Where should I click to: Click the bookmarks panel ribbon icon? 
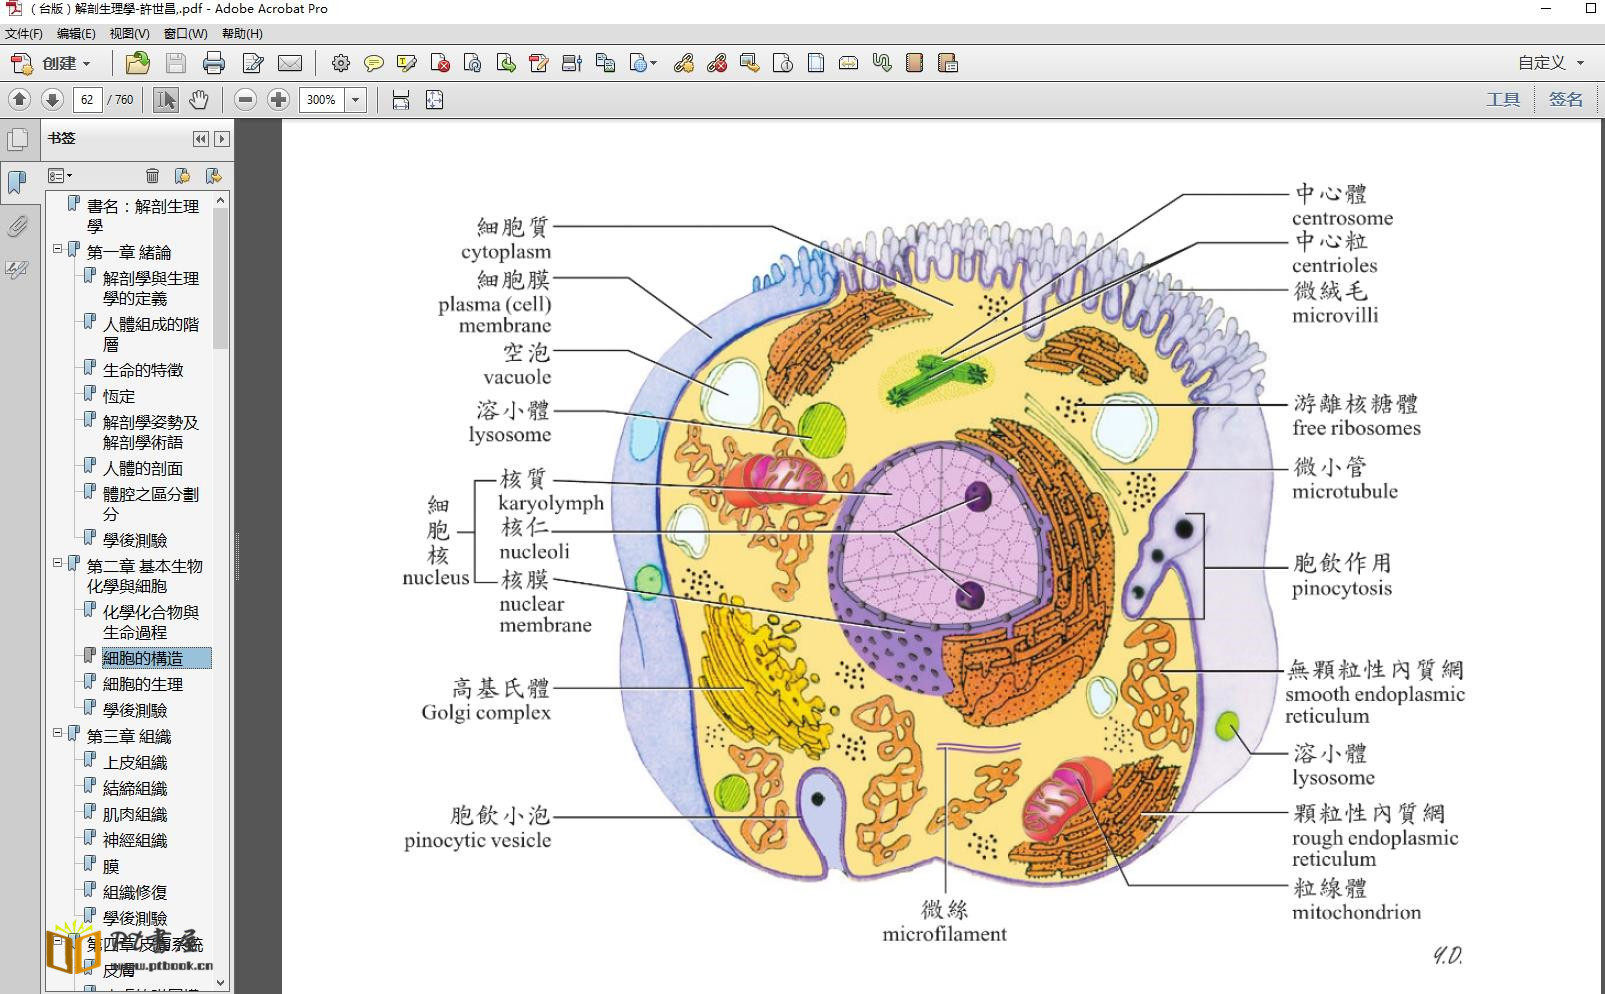click(18, 182)
